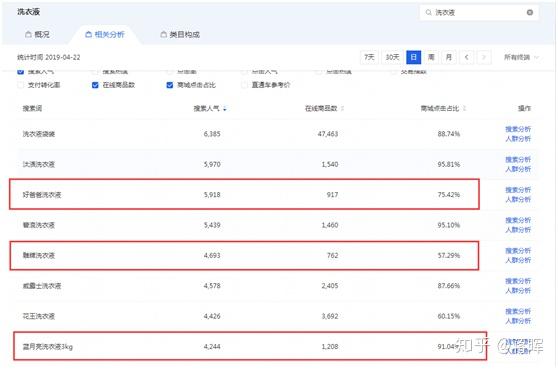Open 搜索分析 for 洗衣液袋装 row

[x=518, y=129]
